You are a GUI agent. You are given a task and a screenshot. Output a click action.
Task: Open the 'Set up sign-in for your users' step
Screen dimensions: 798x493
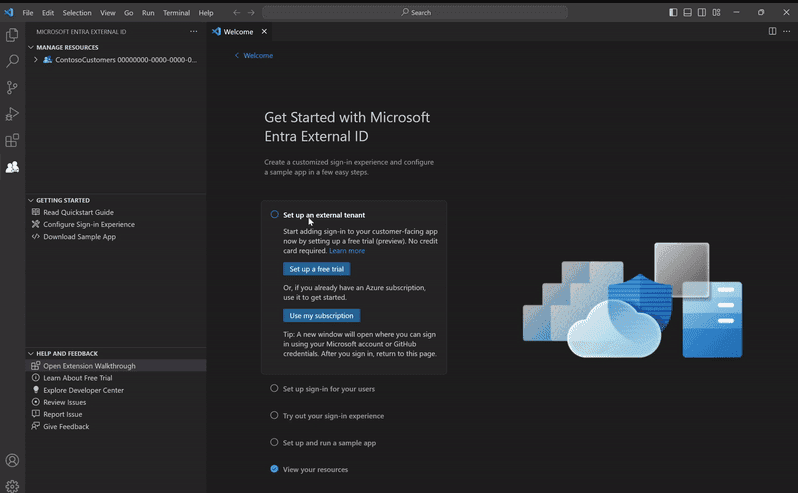coord(329,389)
